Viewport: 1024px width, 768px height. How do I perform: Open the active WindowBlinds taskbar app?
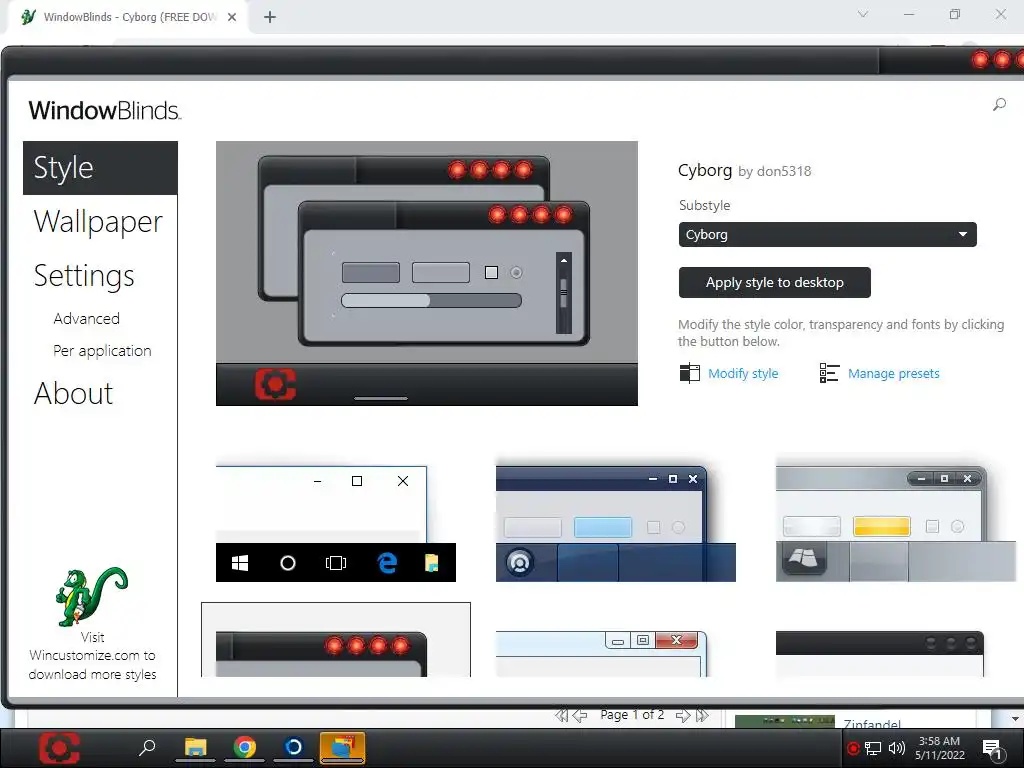[x=342, y=748]
